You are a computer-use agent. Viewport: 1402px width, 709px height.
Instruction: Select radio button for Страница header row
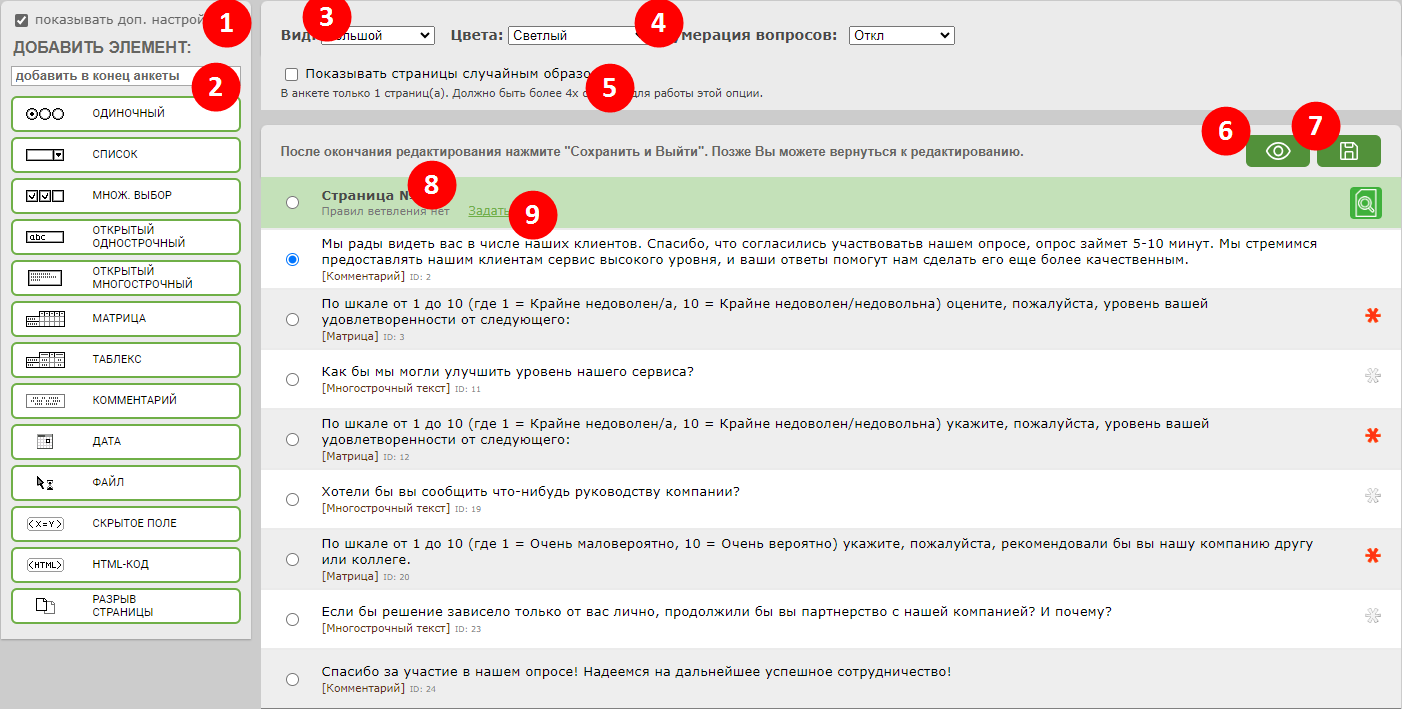click(x=292, y=203)
